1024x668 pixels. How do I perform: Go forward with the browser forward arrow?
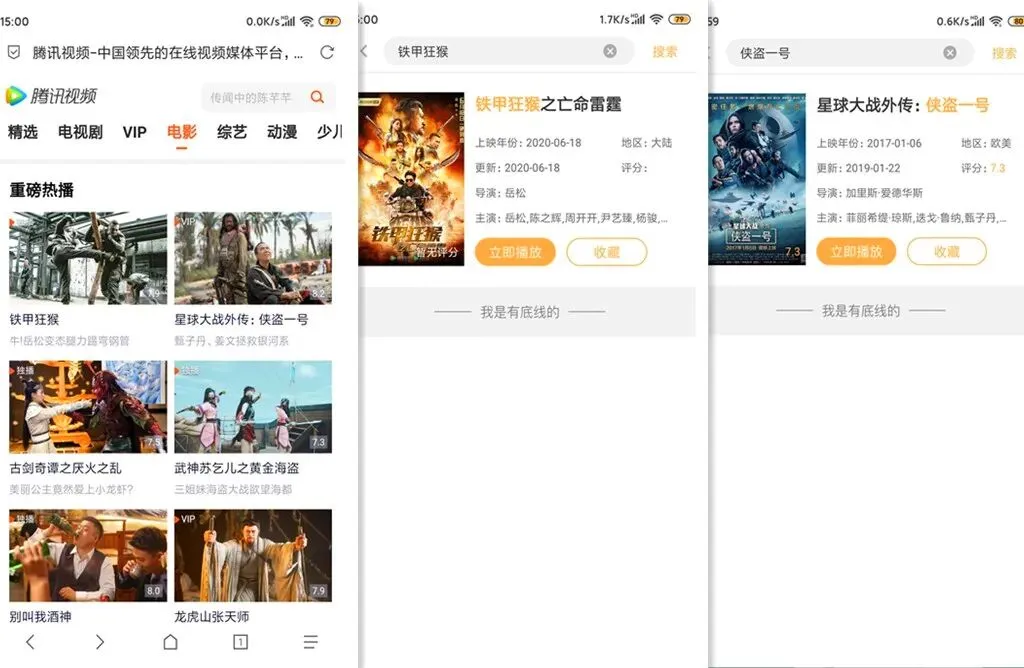click(99, 642)
